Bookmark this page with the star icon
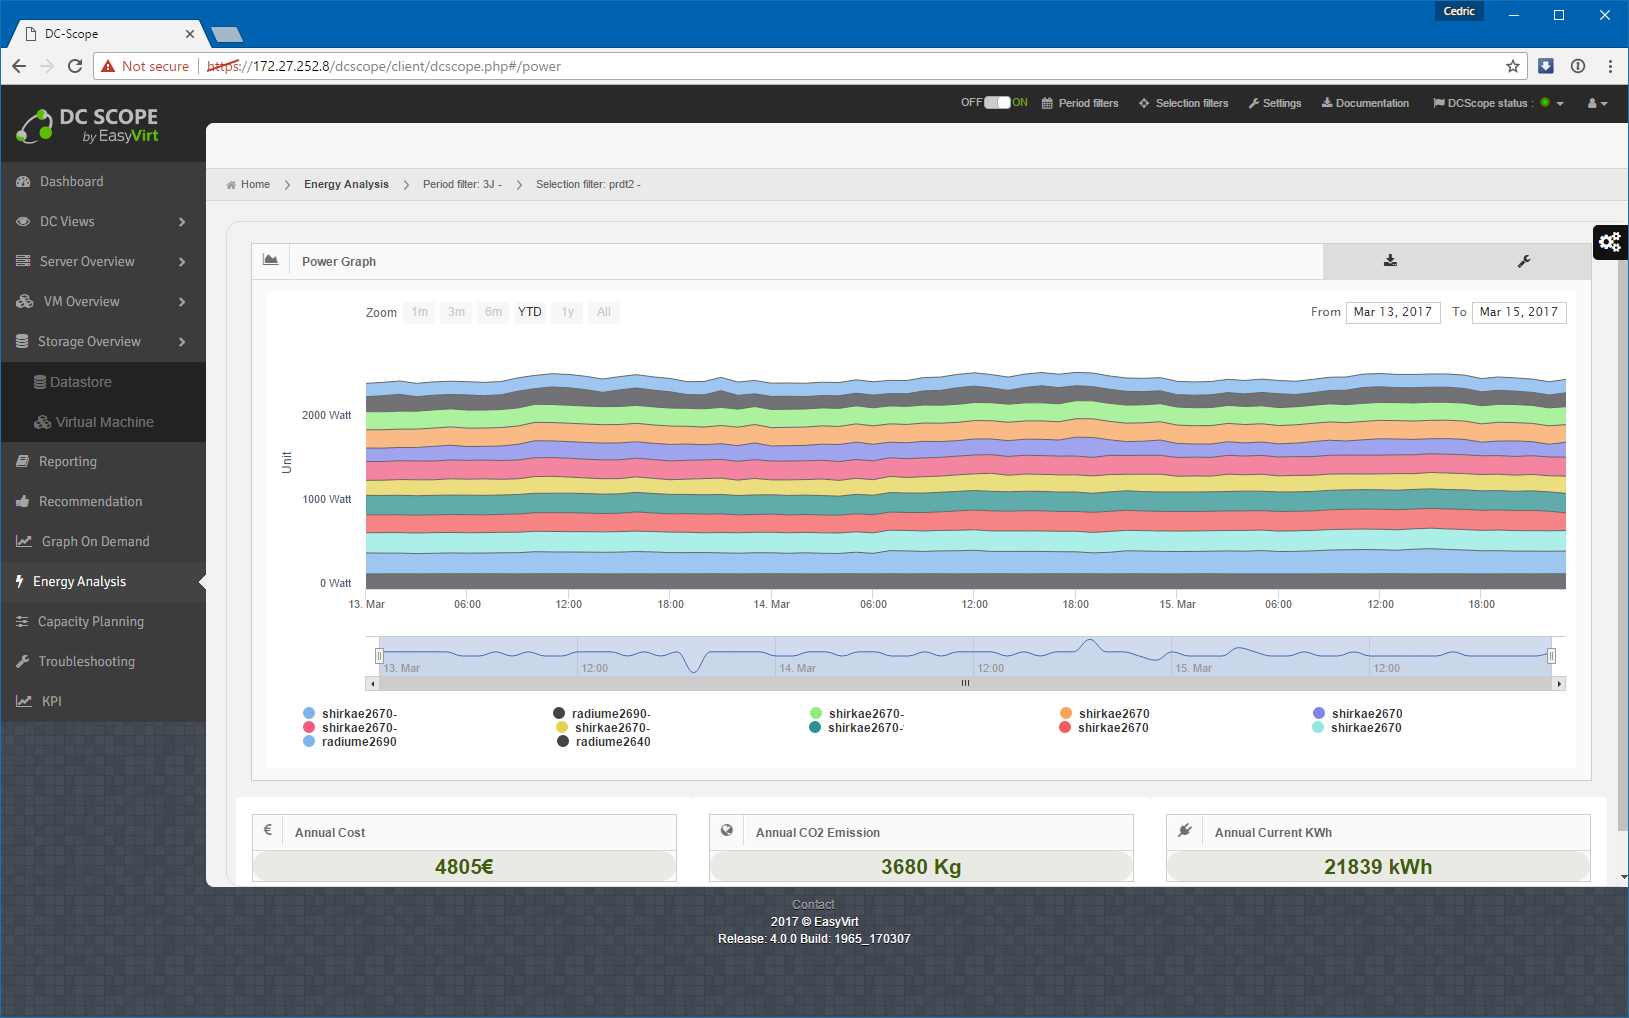The image size is (1629, 1018). tap(1512, 66)
